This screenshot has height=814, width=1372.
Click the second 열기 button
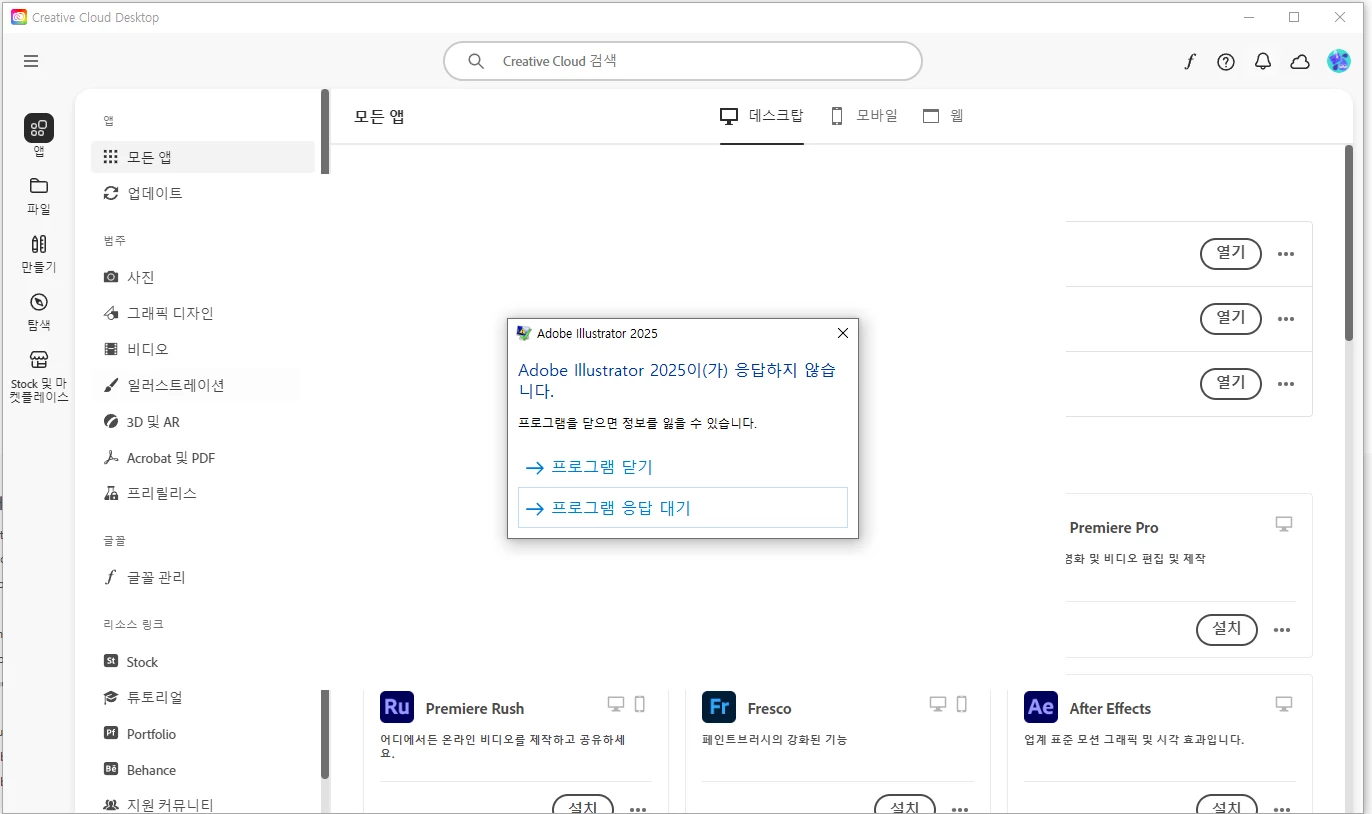[1231, 318]
